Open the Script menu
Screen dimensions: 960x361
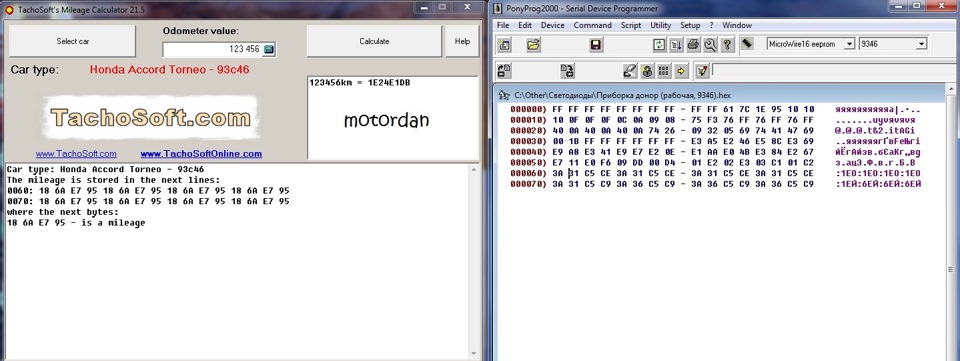point(631,25)
